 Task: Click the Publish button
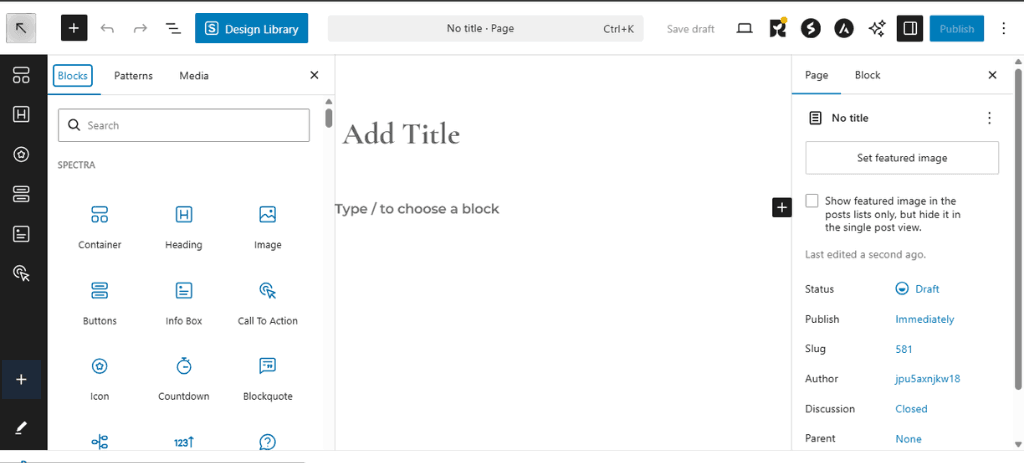[x=957, y=29]
